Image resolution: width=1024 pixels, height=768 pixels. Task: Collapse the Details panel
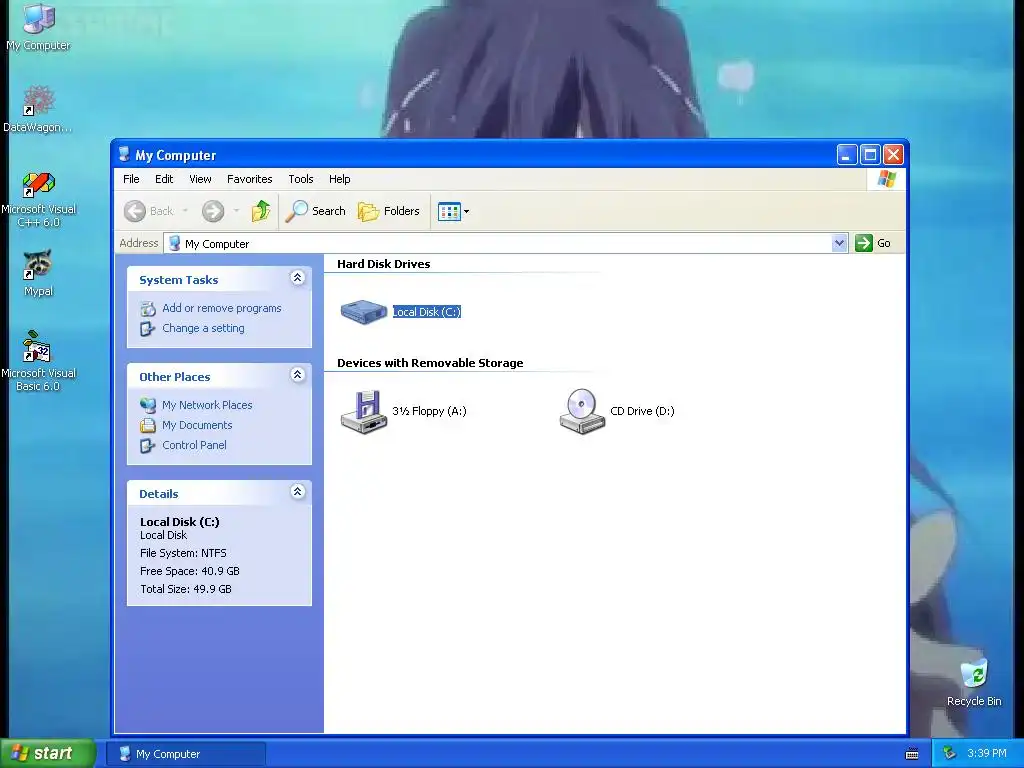[x=297, y=492]
